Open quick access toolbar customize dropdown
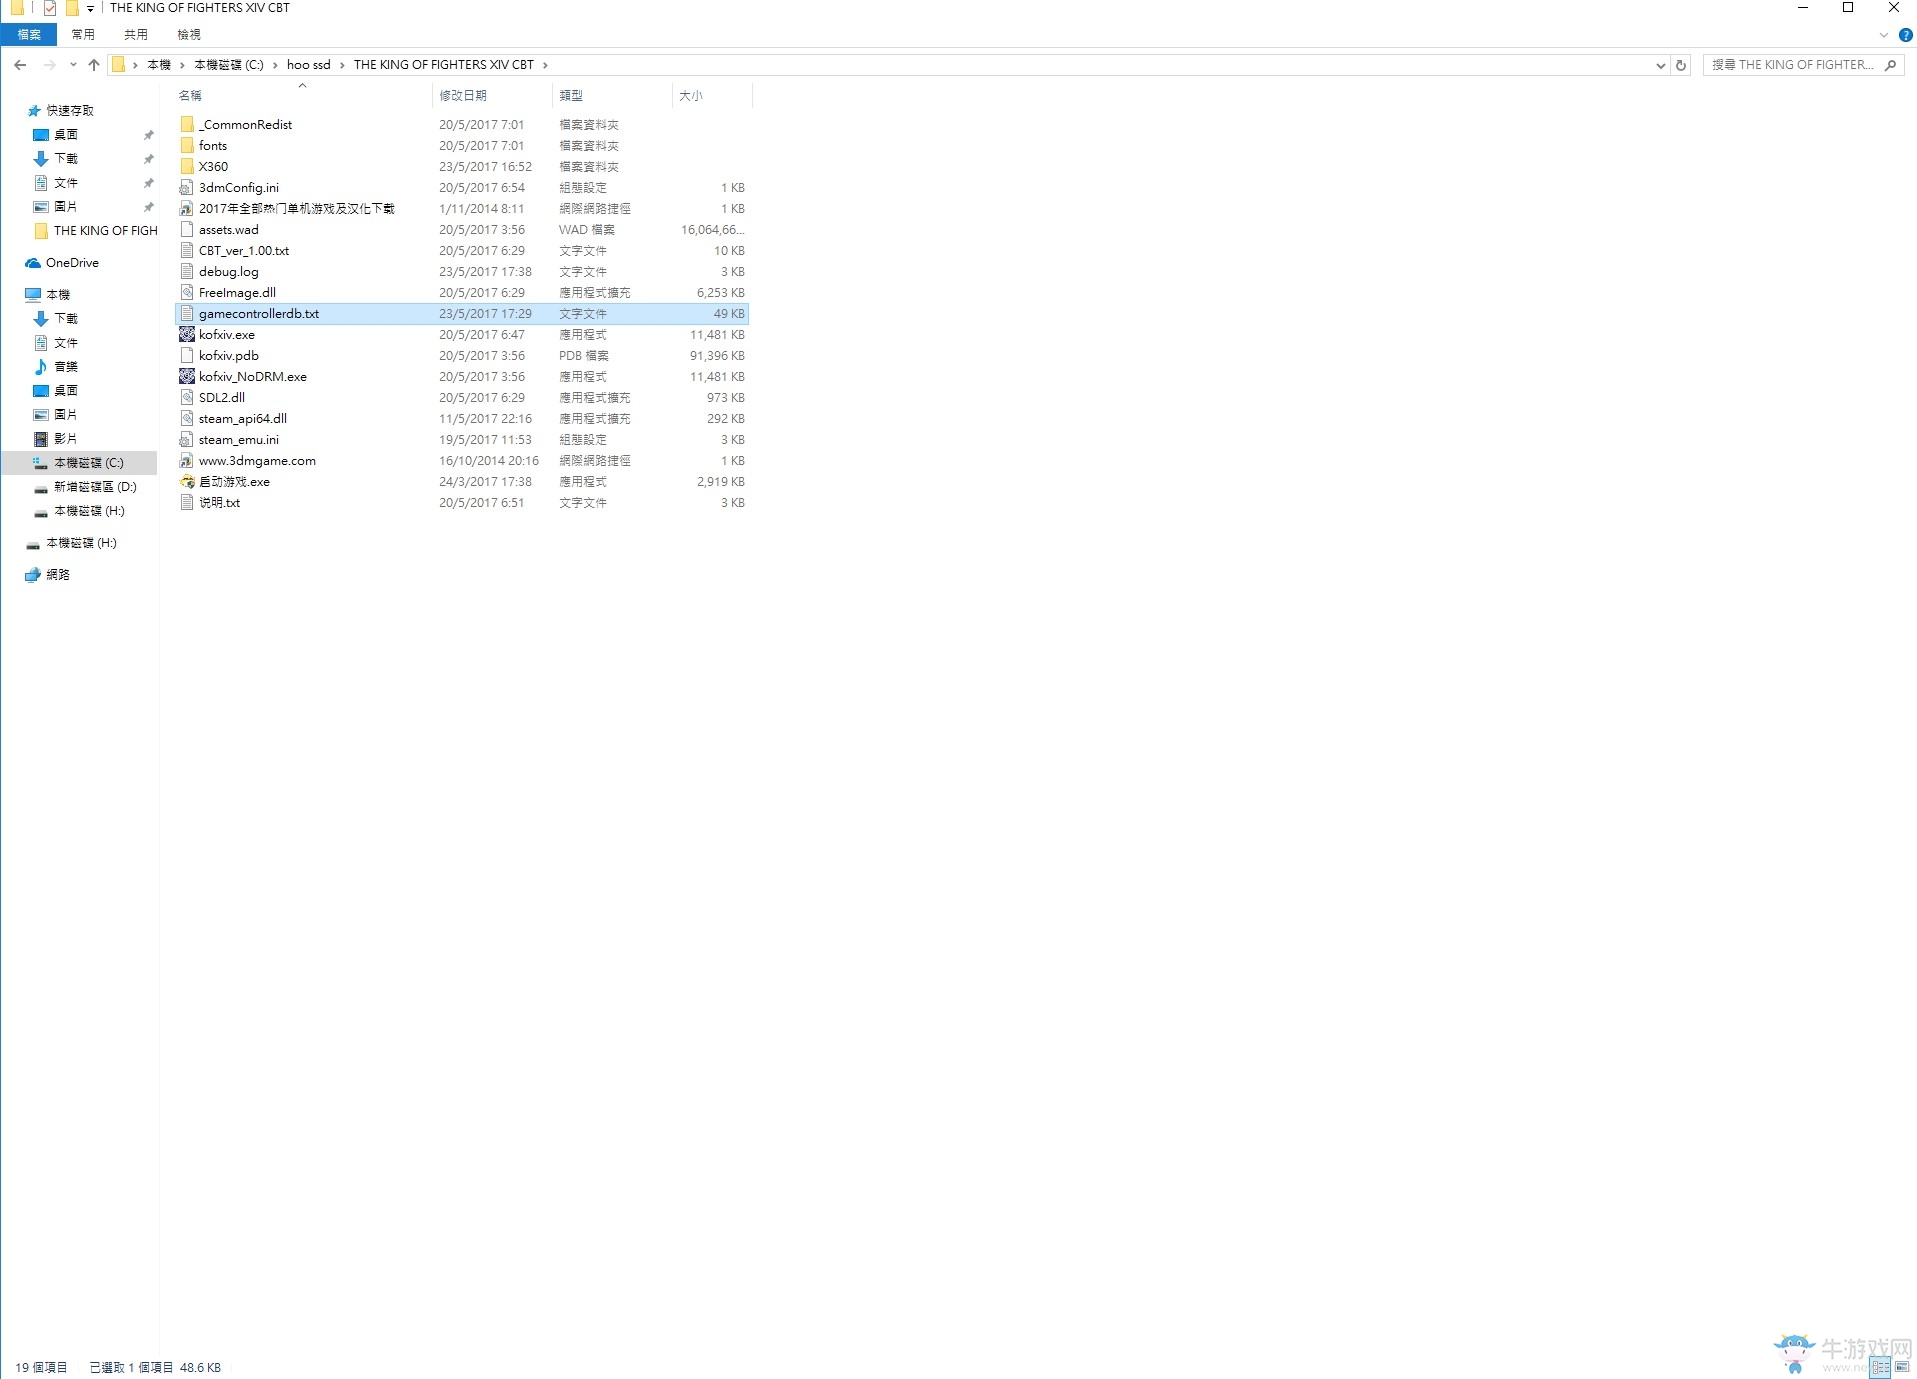 [90, 8]
